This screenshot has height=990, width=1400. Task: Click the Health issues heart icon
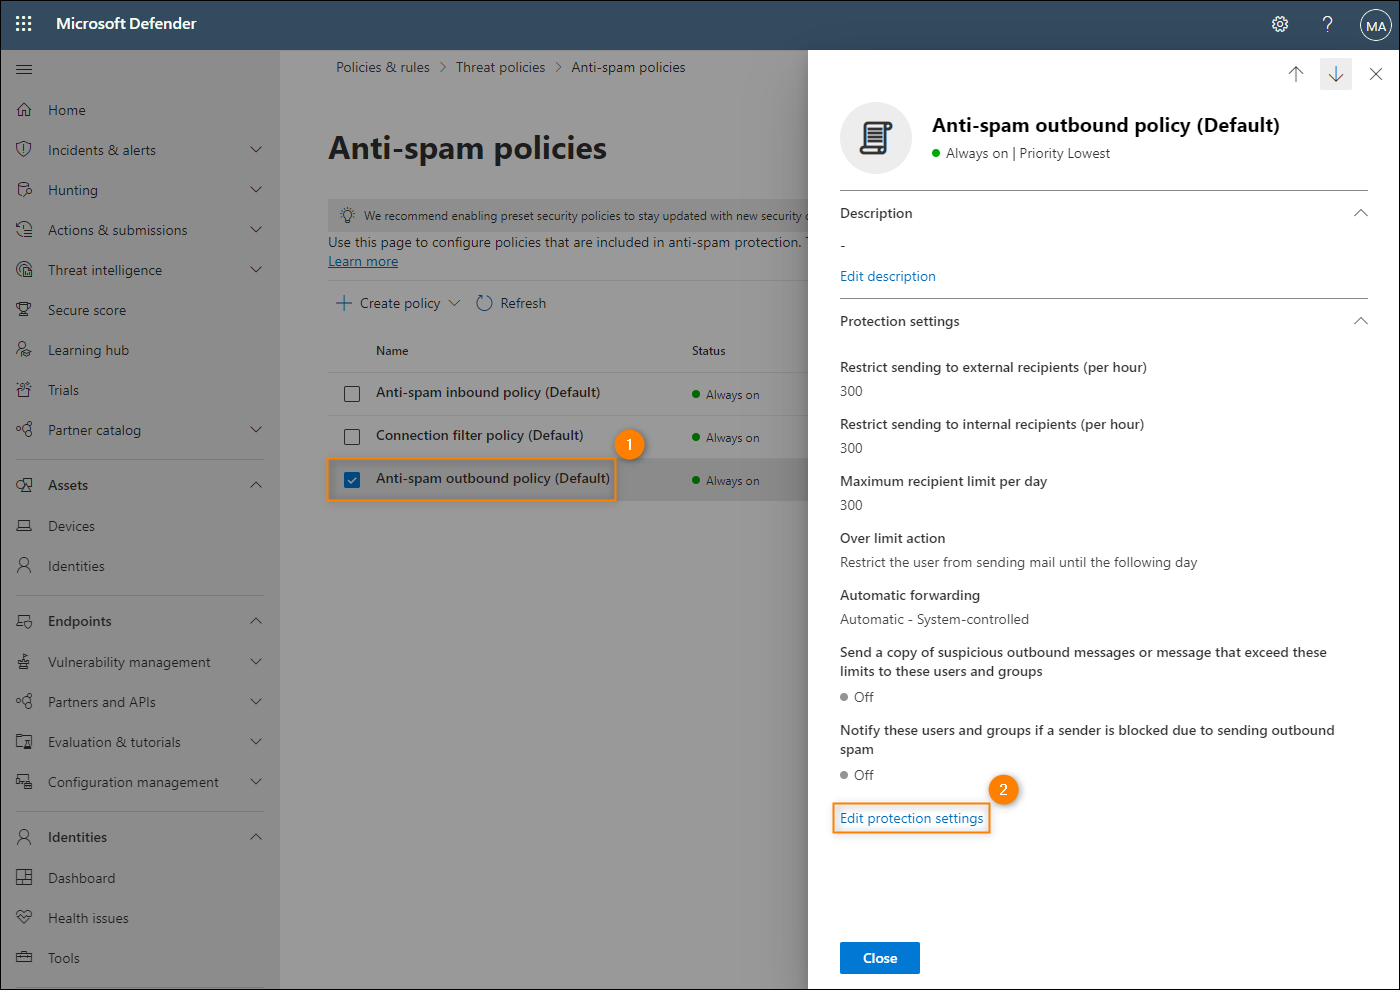[x=24, y=918]
